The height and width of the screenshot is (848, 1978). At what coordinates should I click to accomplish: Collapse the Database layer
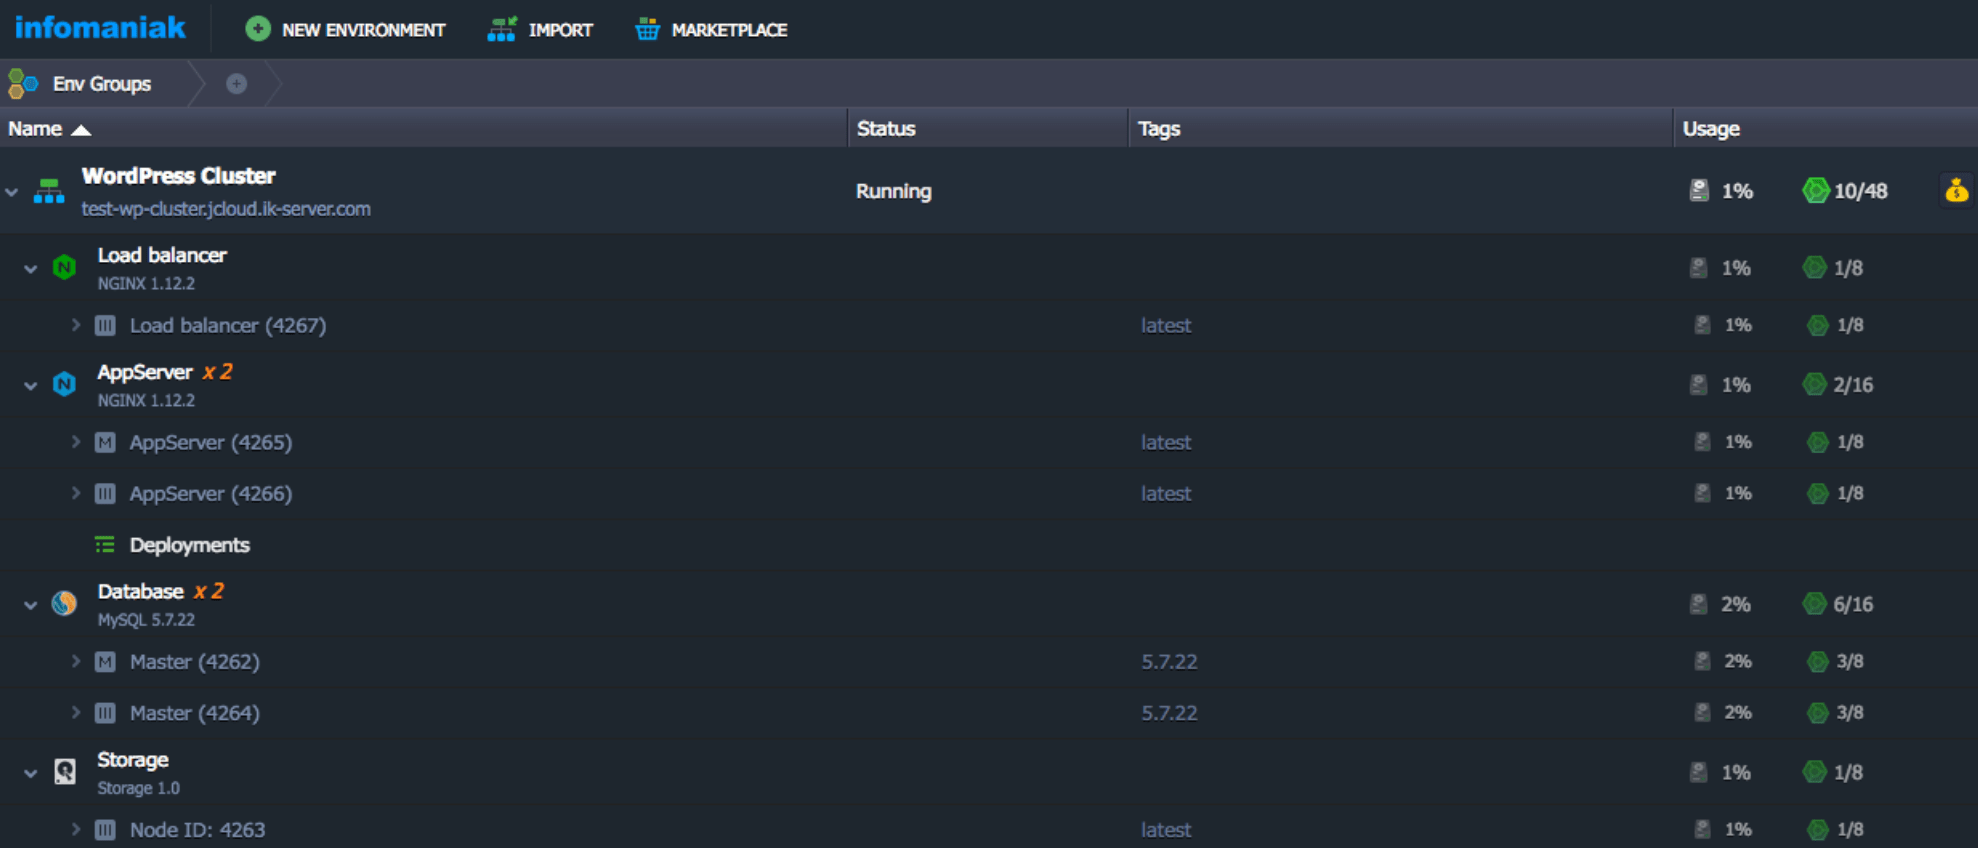(30, 604)
